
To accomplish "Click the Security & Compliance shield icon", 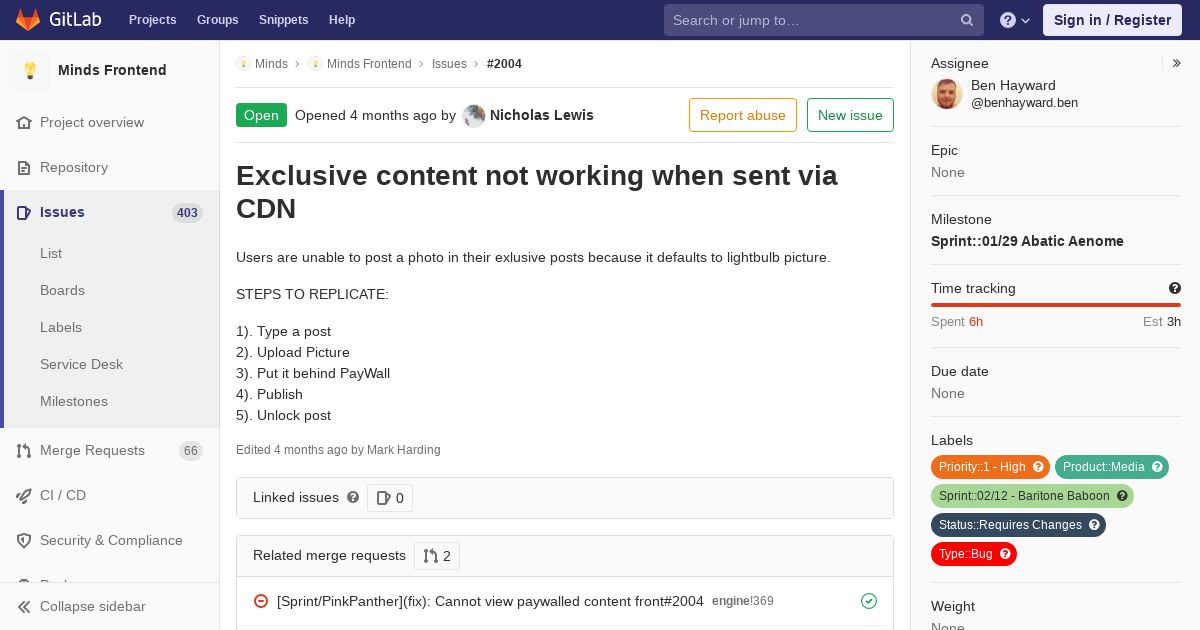I will click(x=24, y=540).
